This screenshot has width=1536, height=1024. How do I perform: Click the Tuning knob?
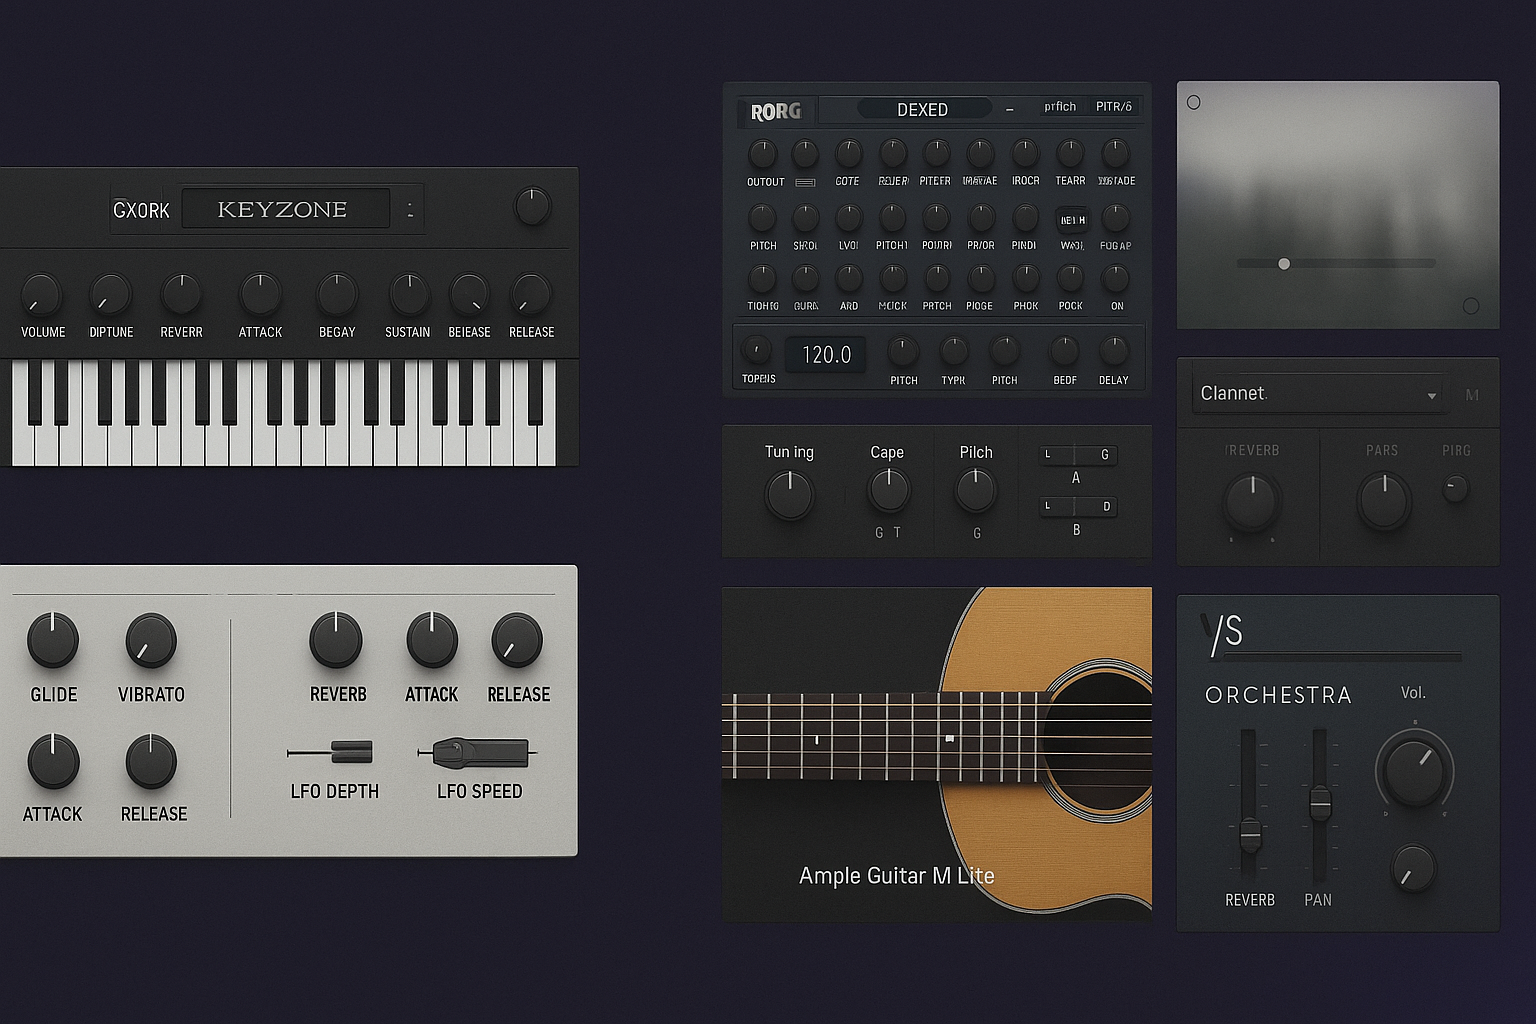789,495
